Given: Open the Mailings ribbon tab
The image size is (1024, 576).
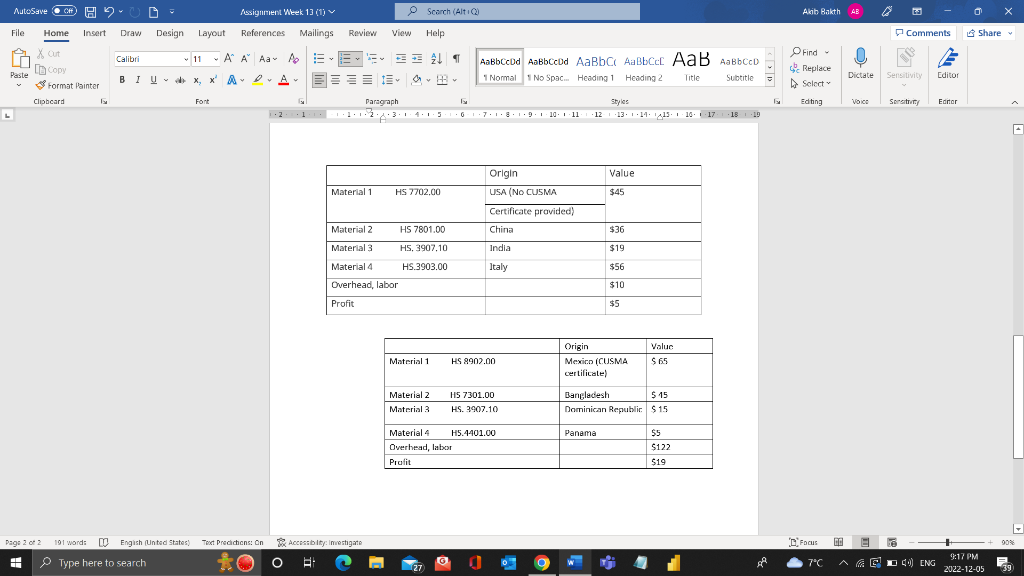Looking at the screenshot, I should click(x=316, y=32).
